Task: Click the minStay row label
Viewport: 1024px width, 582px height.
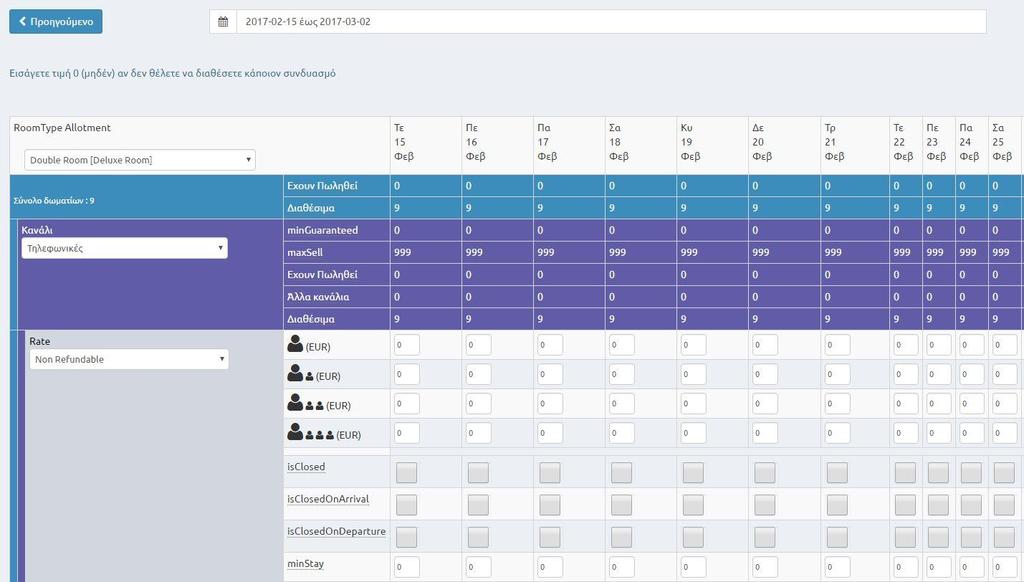Action: 306,563
